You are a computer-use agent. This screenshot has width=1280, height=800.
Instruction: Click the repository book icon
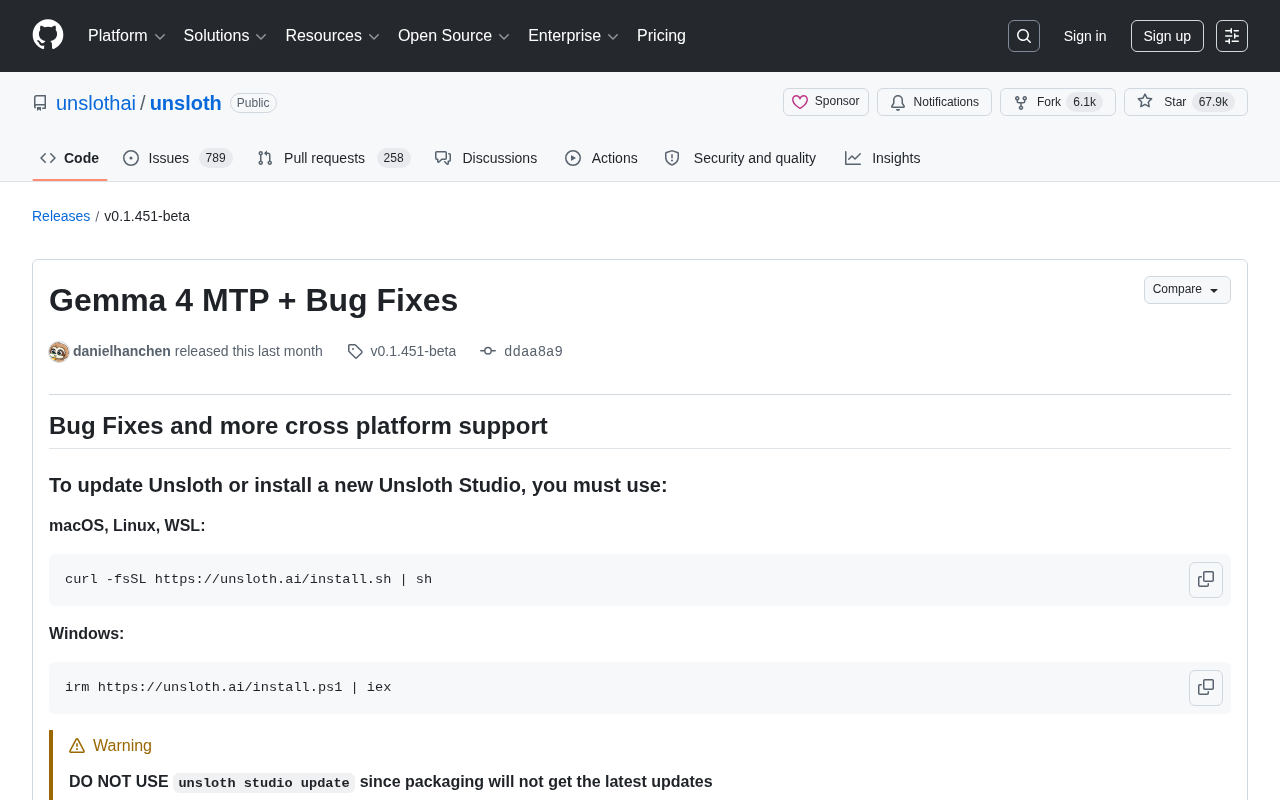coord(40,103)
